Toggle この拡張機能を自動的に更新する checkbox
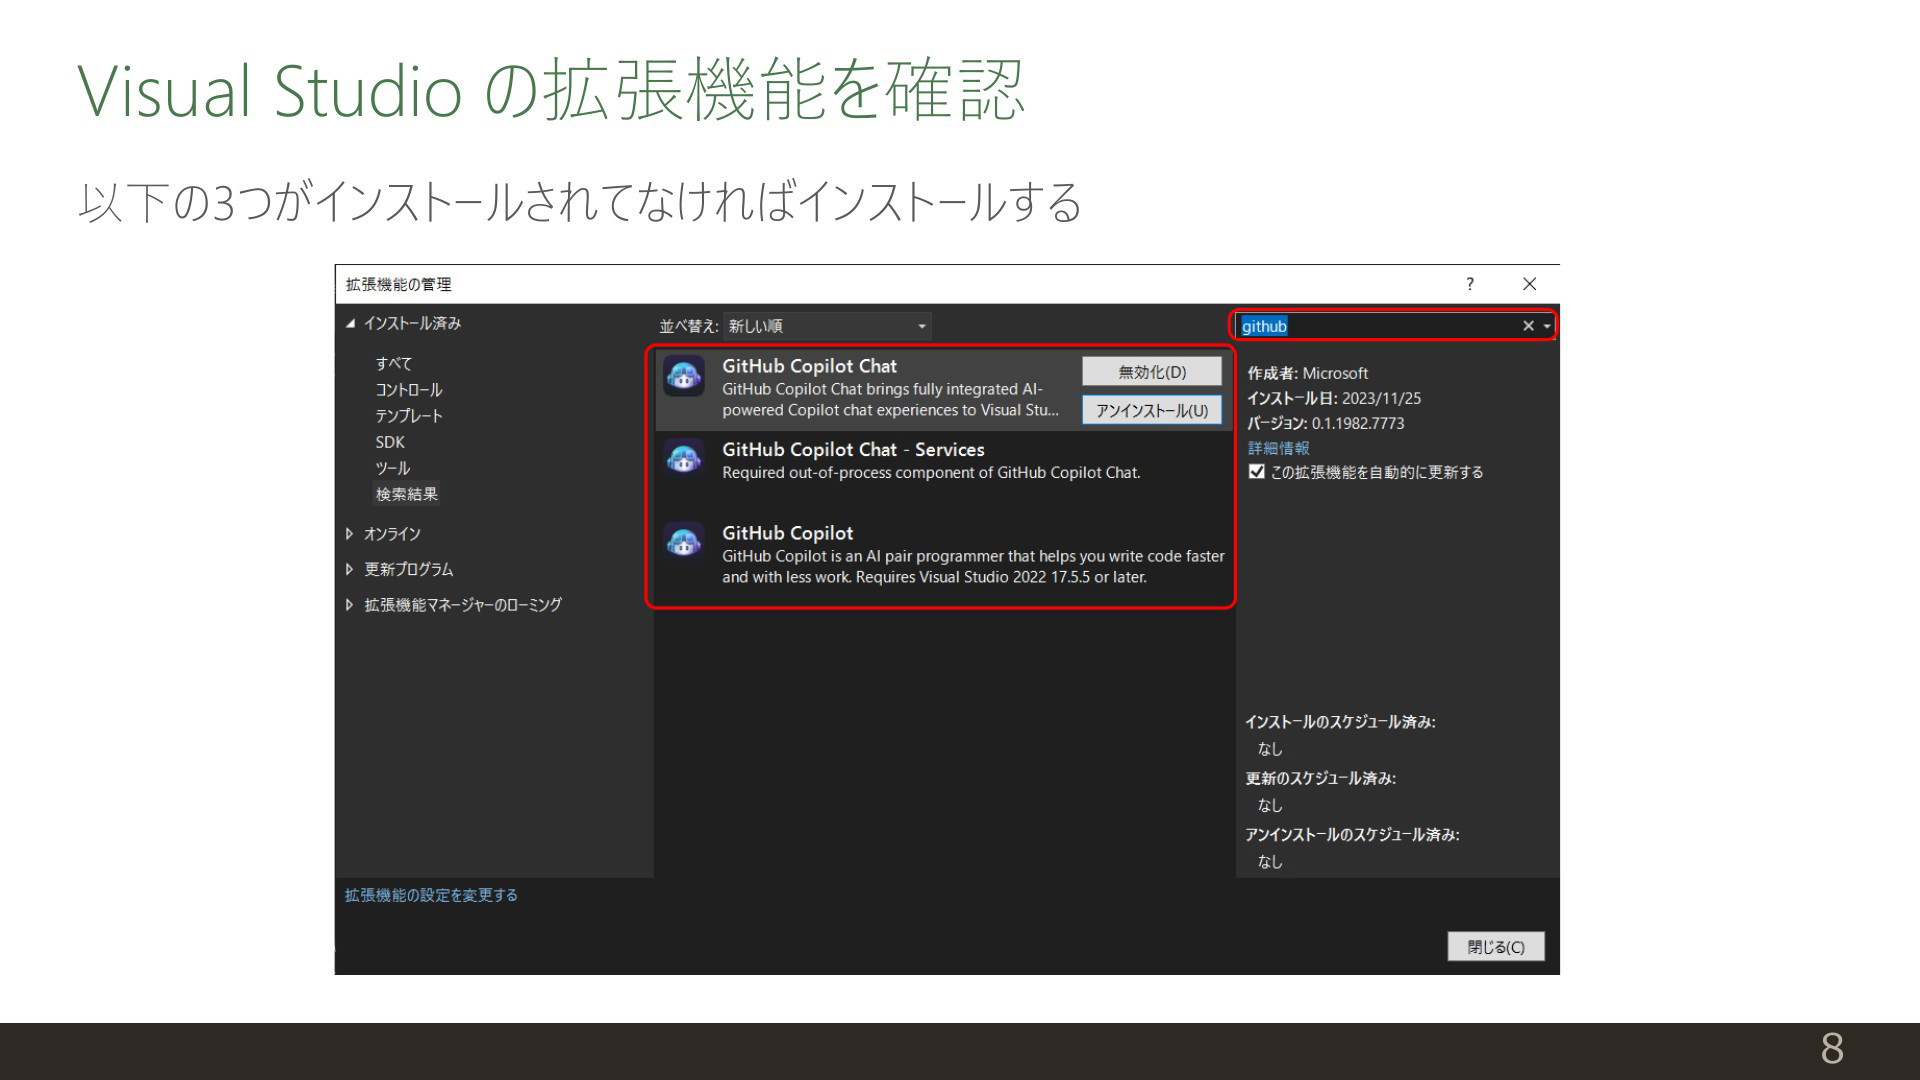The height and width of the screenshot is (1080, 1920). coord(1257,471)
